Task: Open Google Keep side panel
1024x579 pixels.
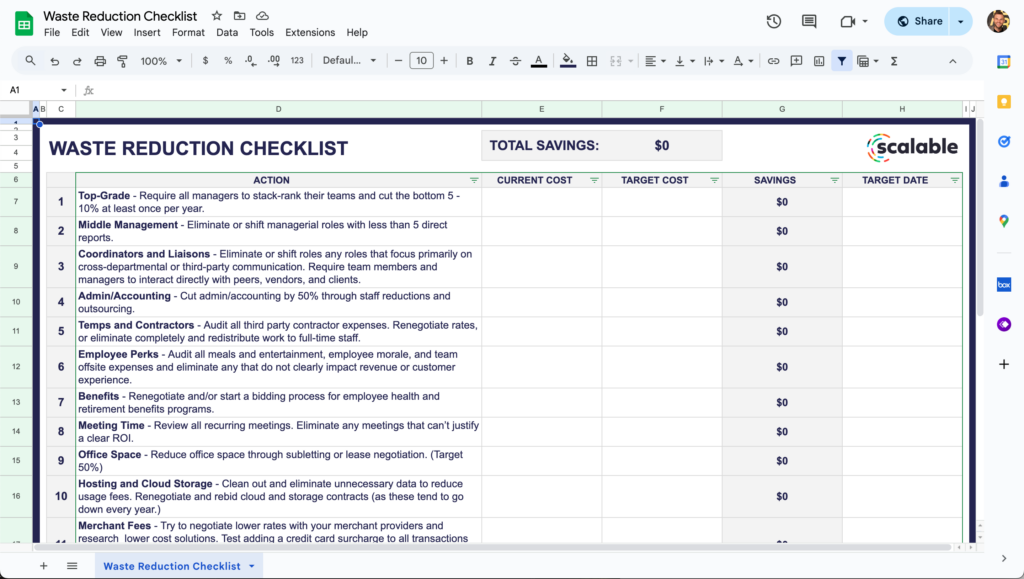Action: (x=1004, y=102)
